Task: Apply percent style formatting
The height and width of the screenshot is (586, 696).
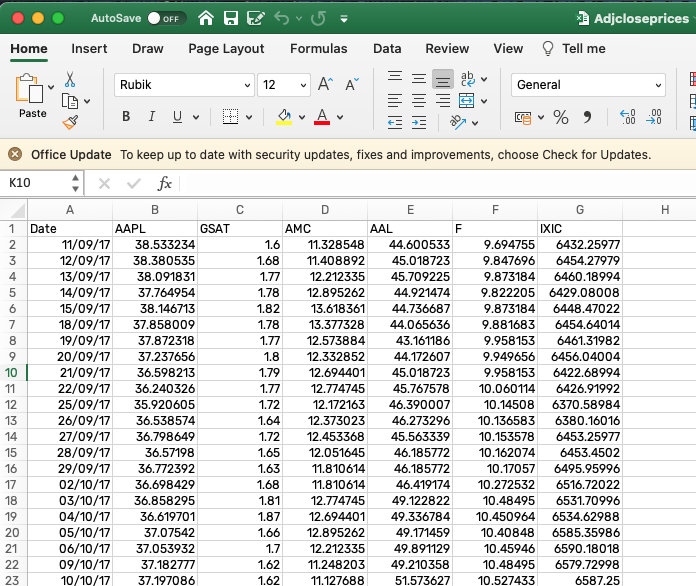Action: coord(560,117)
